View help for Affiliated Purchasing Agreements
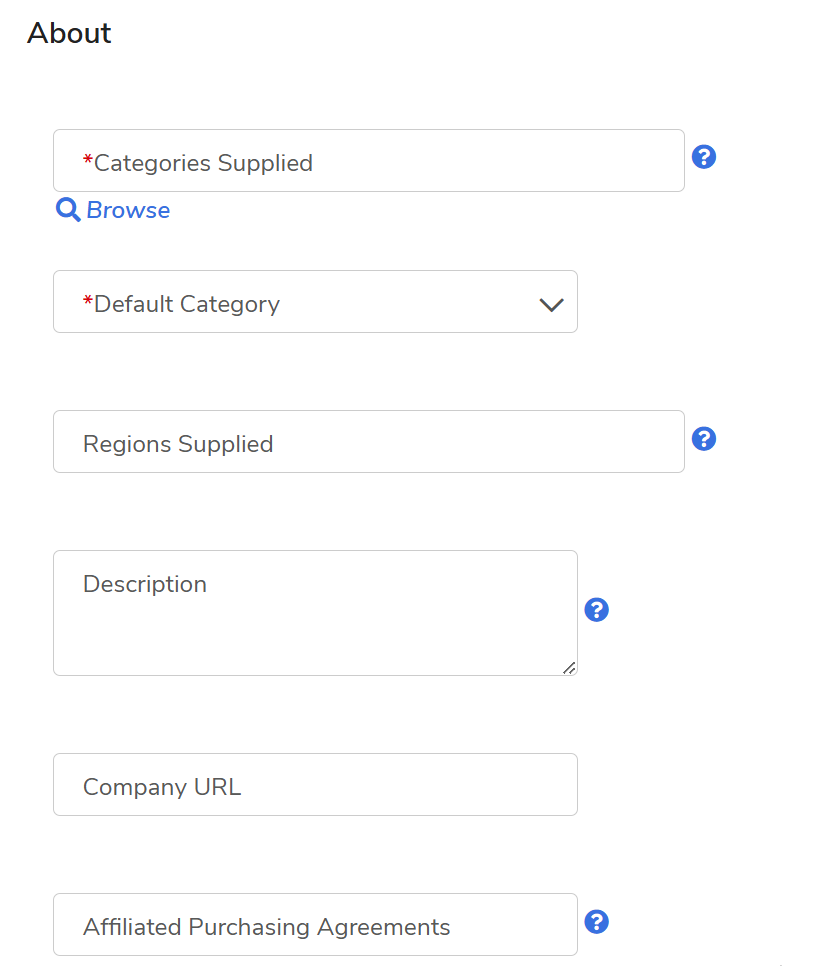Screen dimensions: 824x966 597,922
